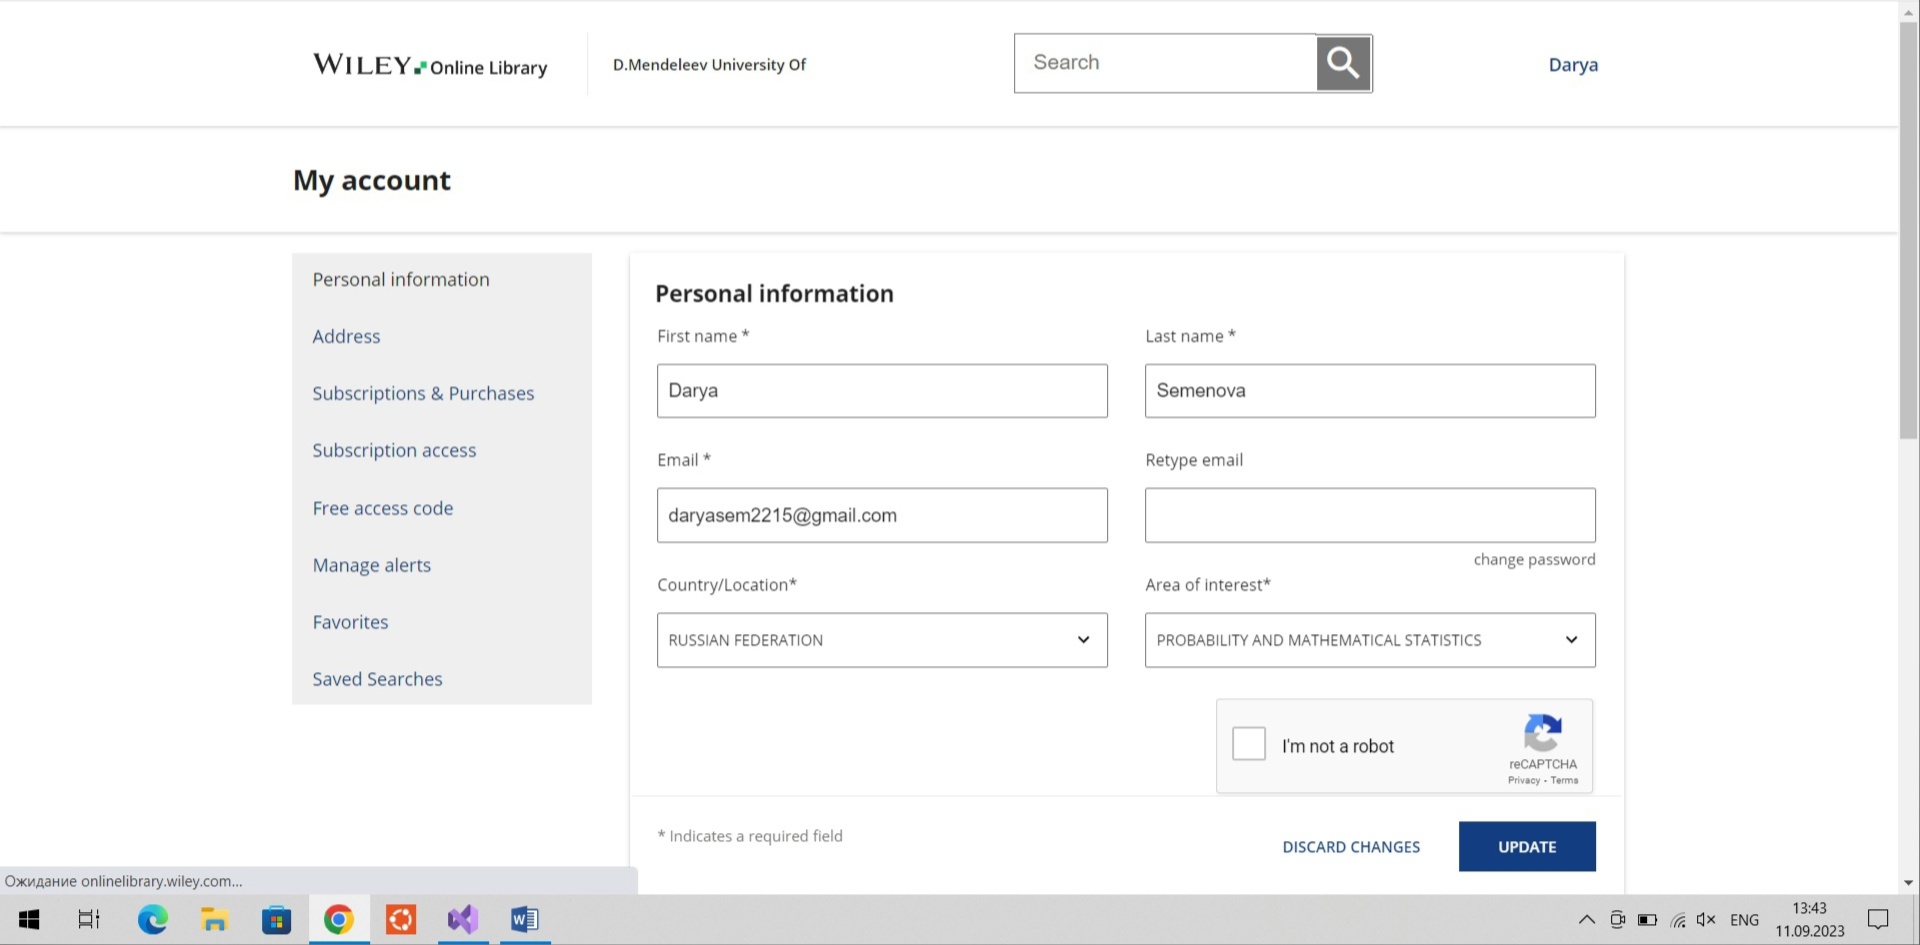Open the Windows Start menu
The width and height of the screenshot is (1920, 945).
(x=29, y=919)
